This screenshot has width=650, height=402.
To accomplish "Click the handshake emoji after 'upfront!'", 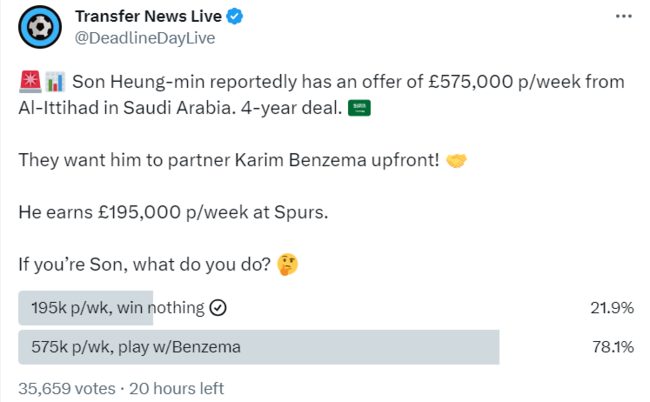I will coord(454,159).
